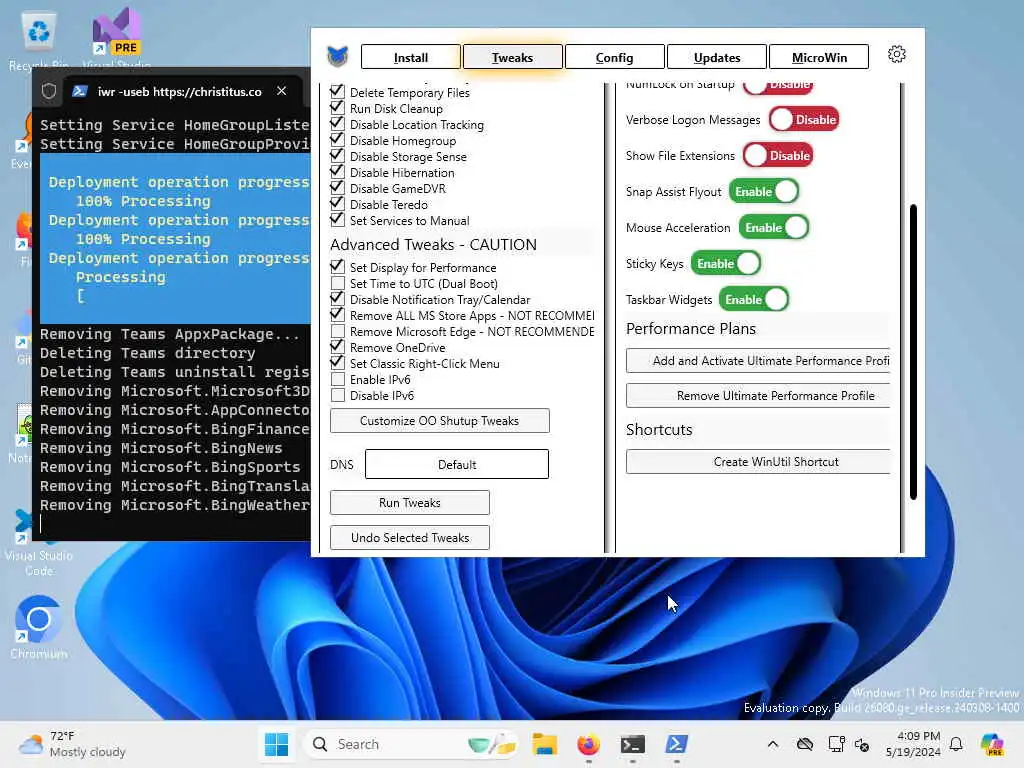Uncheck Disable Notification Tray/Calendar
The height and width of the screenshot is (768, 1024).
[337, 298]
